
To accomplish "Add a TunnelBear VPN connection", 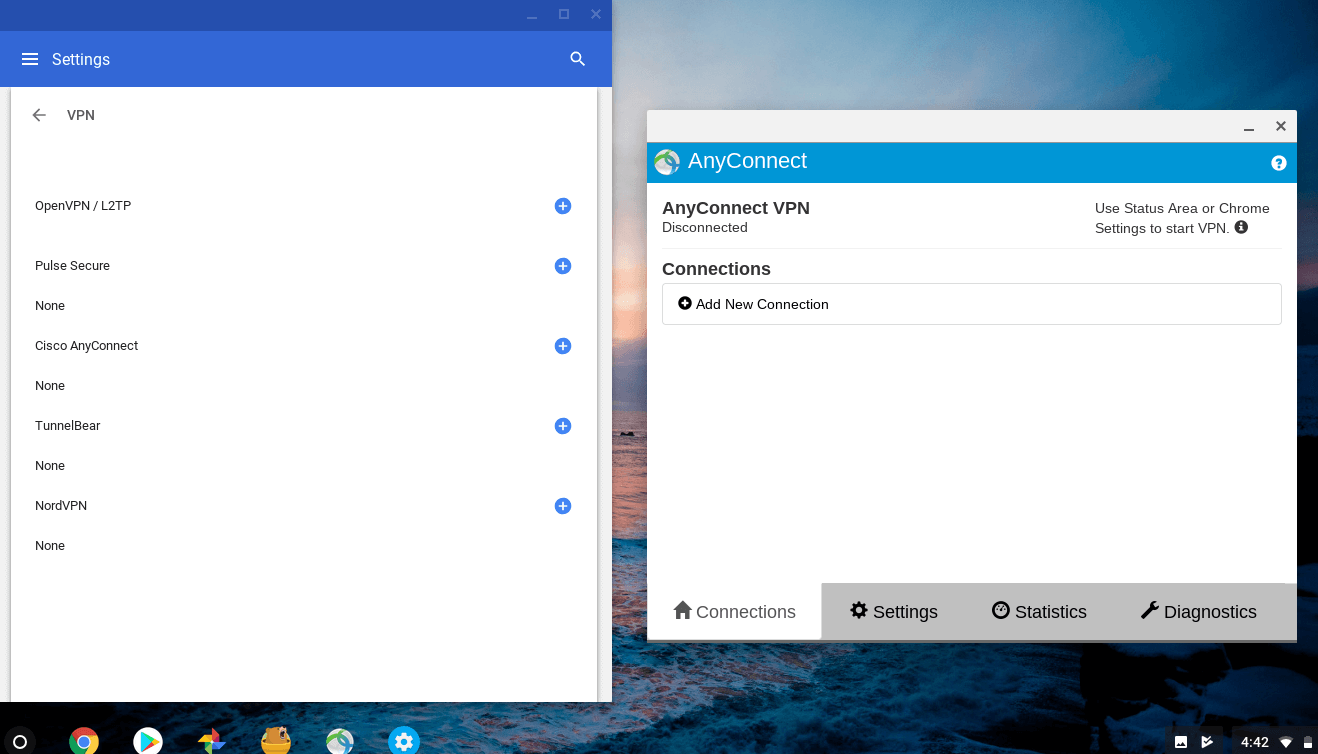I will click(x=563, y=426).
